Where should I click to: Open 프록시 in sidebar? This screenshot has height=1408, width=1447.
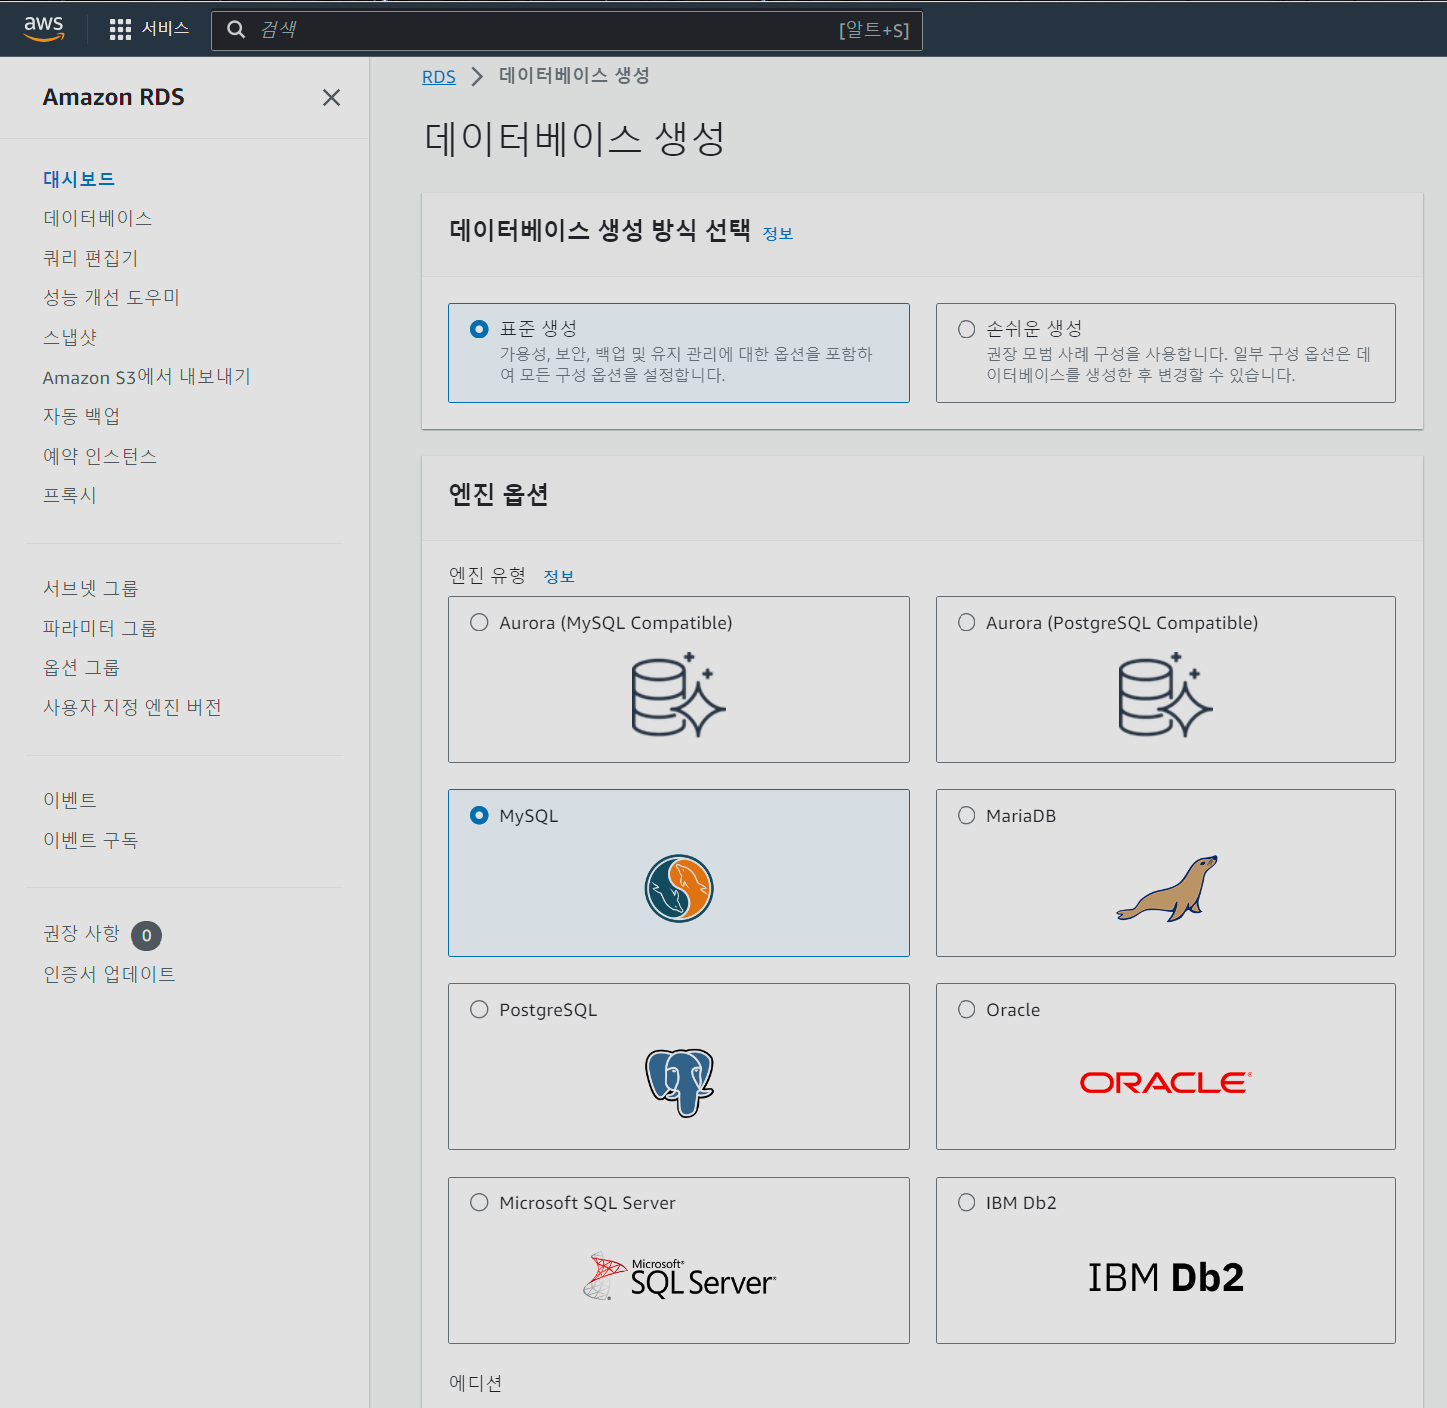(x=70, y=495)
